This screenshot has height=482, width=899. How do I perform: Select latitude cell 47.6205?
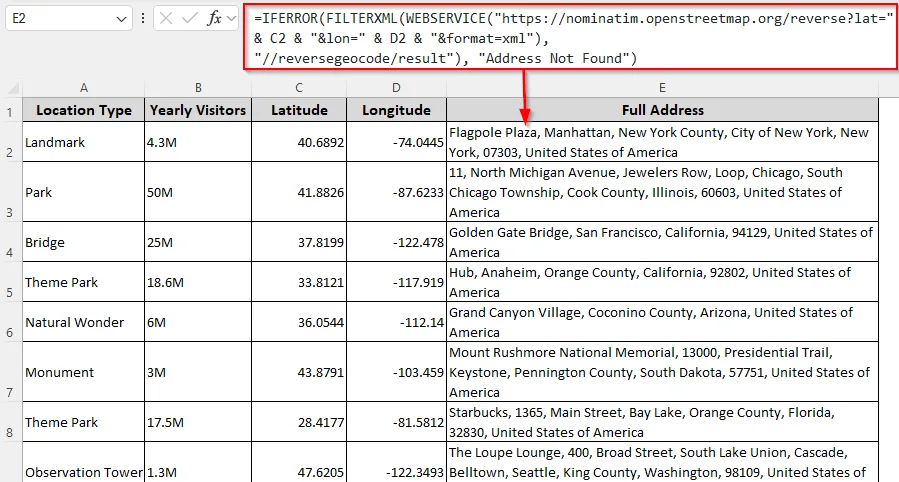pos(299,463)
